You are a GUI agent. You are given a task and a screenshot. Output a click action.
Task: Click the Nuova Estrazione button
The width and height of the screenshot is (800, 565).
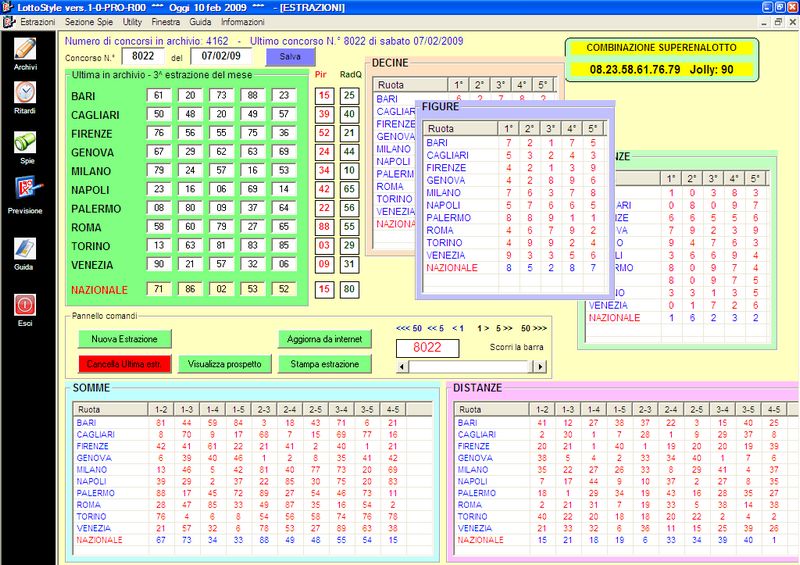click(124, 339)
